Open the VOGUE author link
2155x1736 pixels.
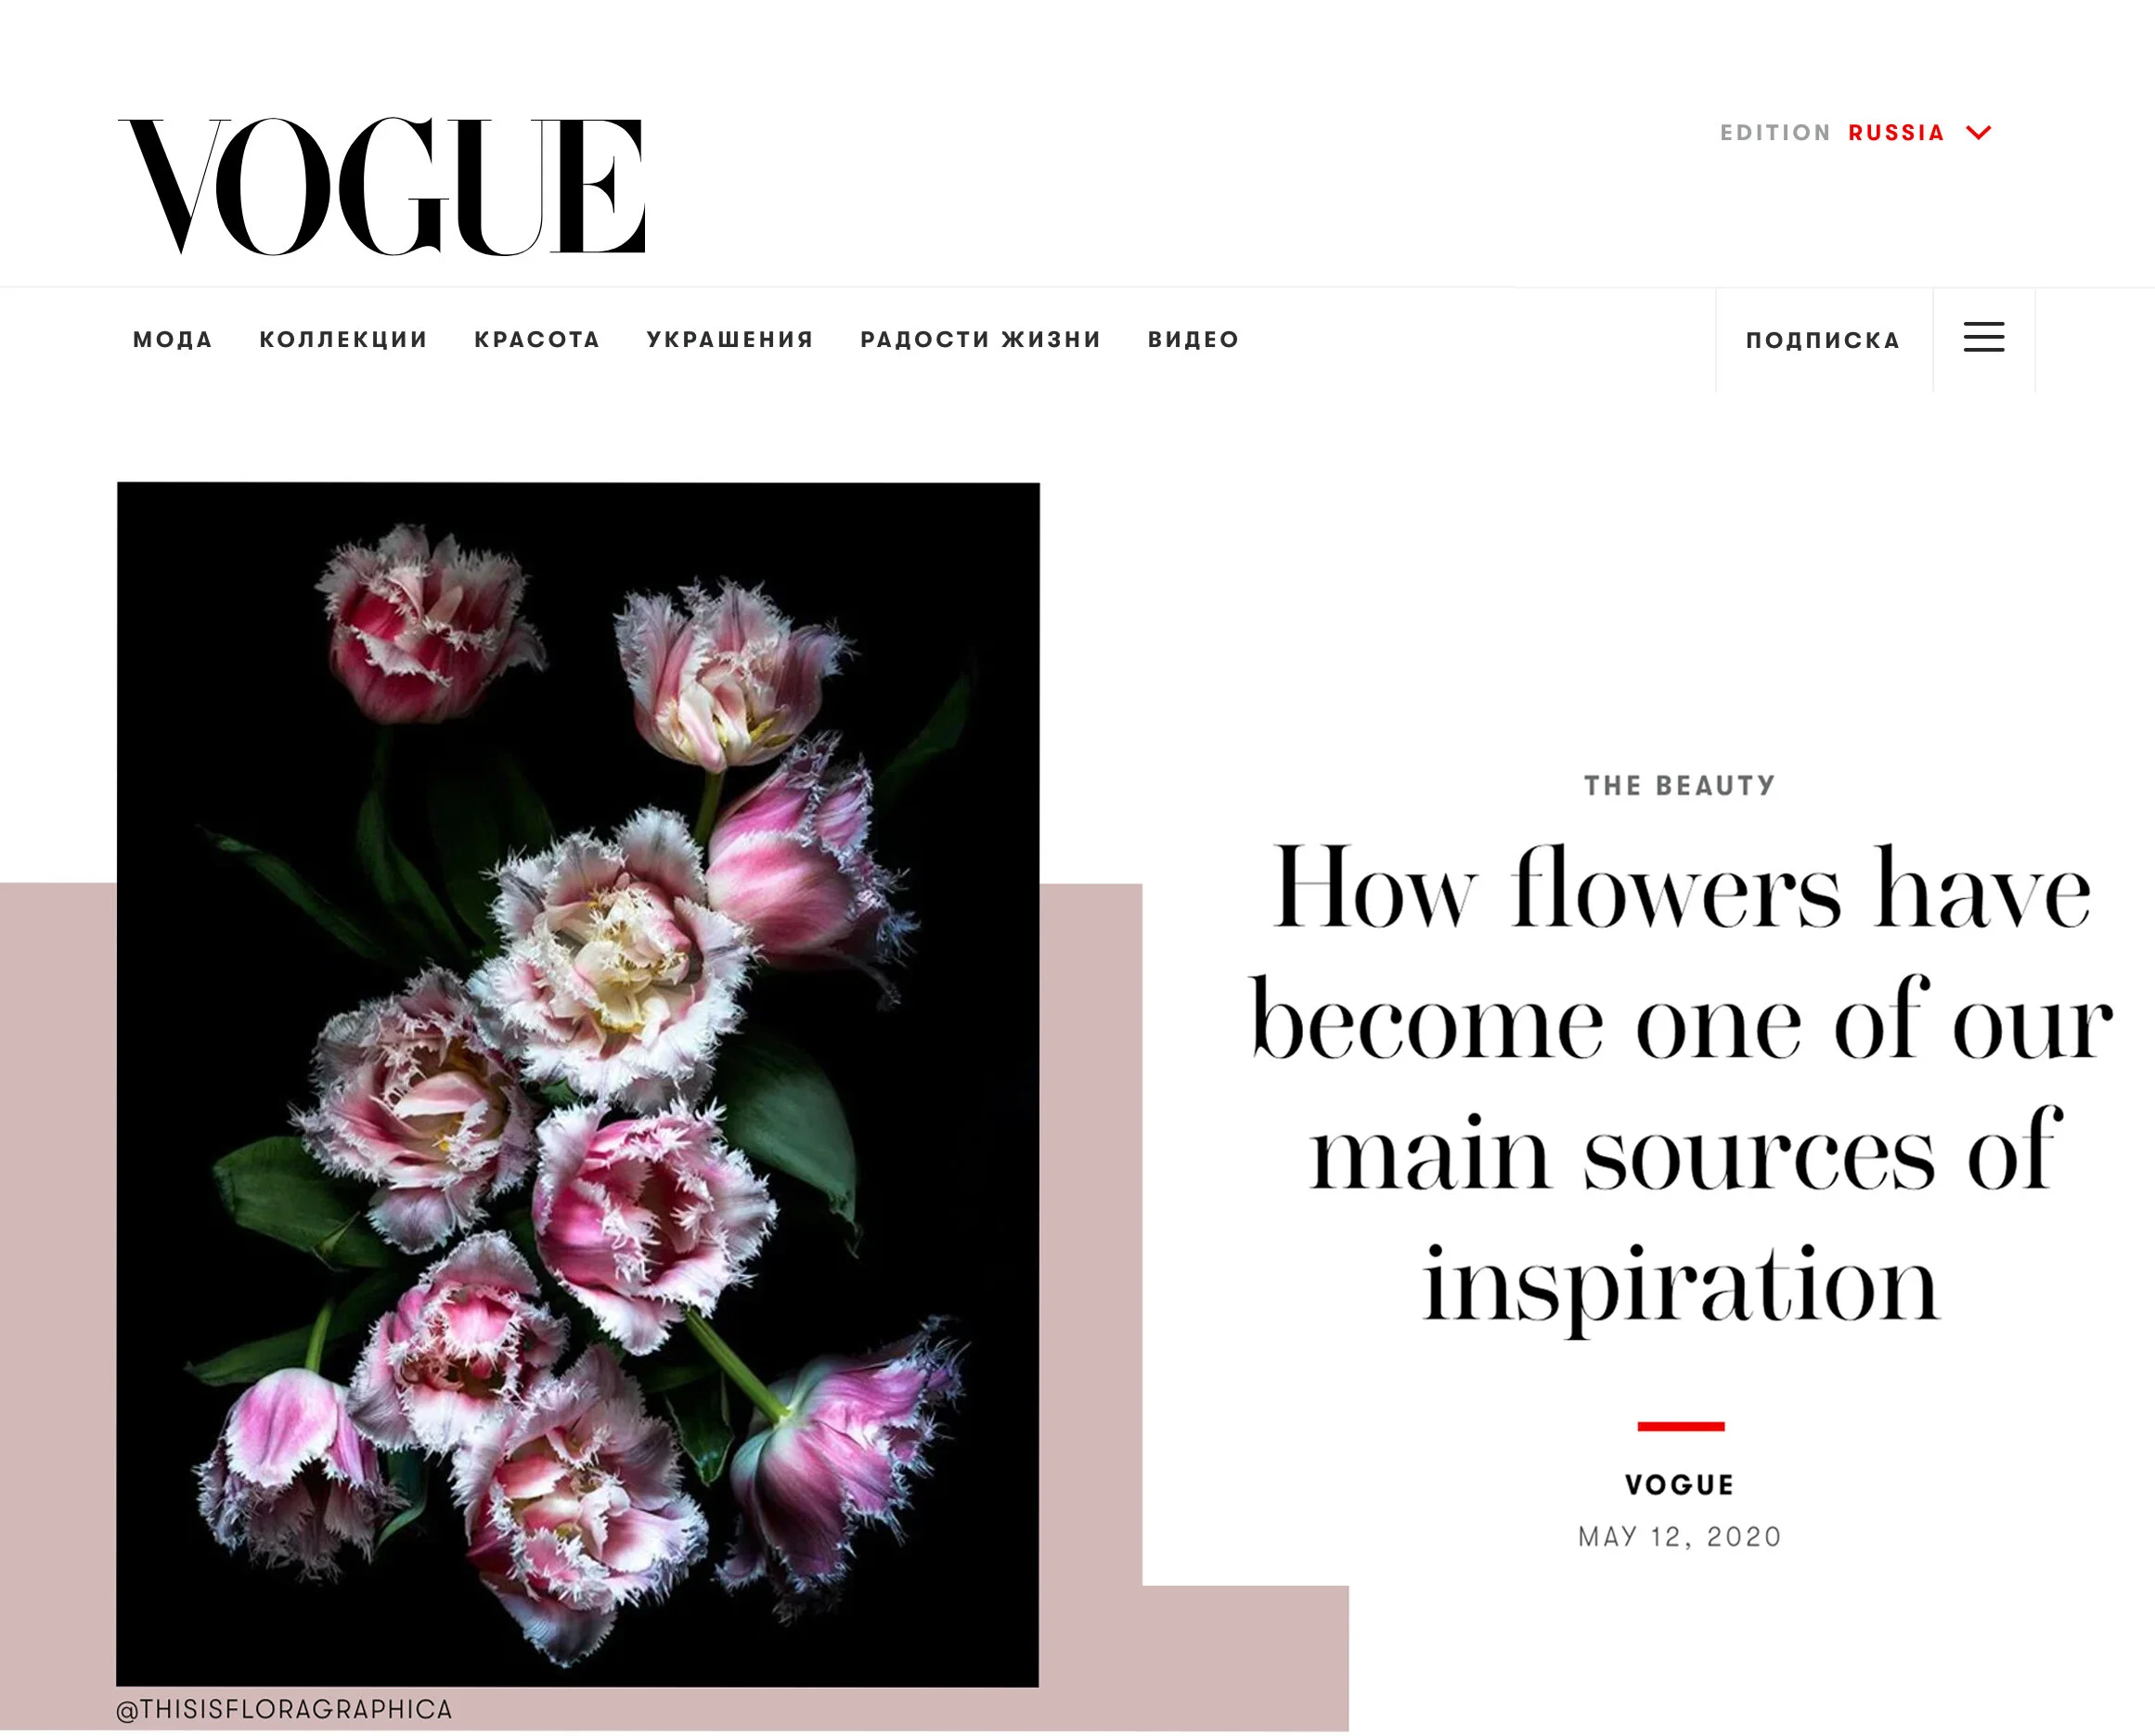[x=1679, y=1485]
